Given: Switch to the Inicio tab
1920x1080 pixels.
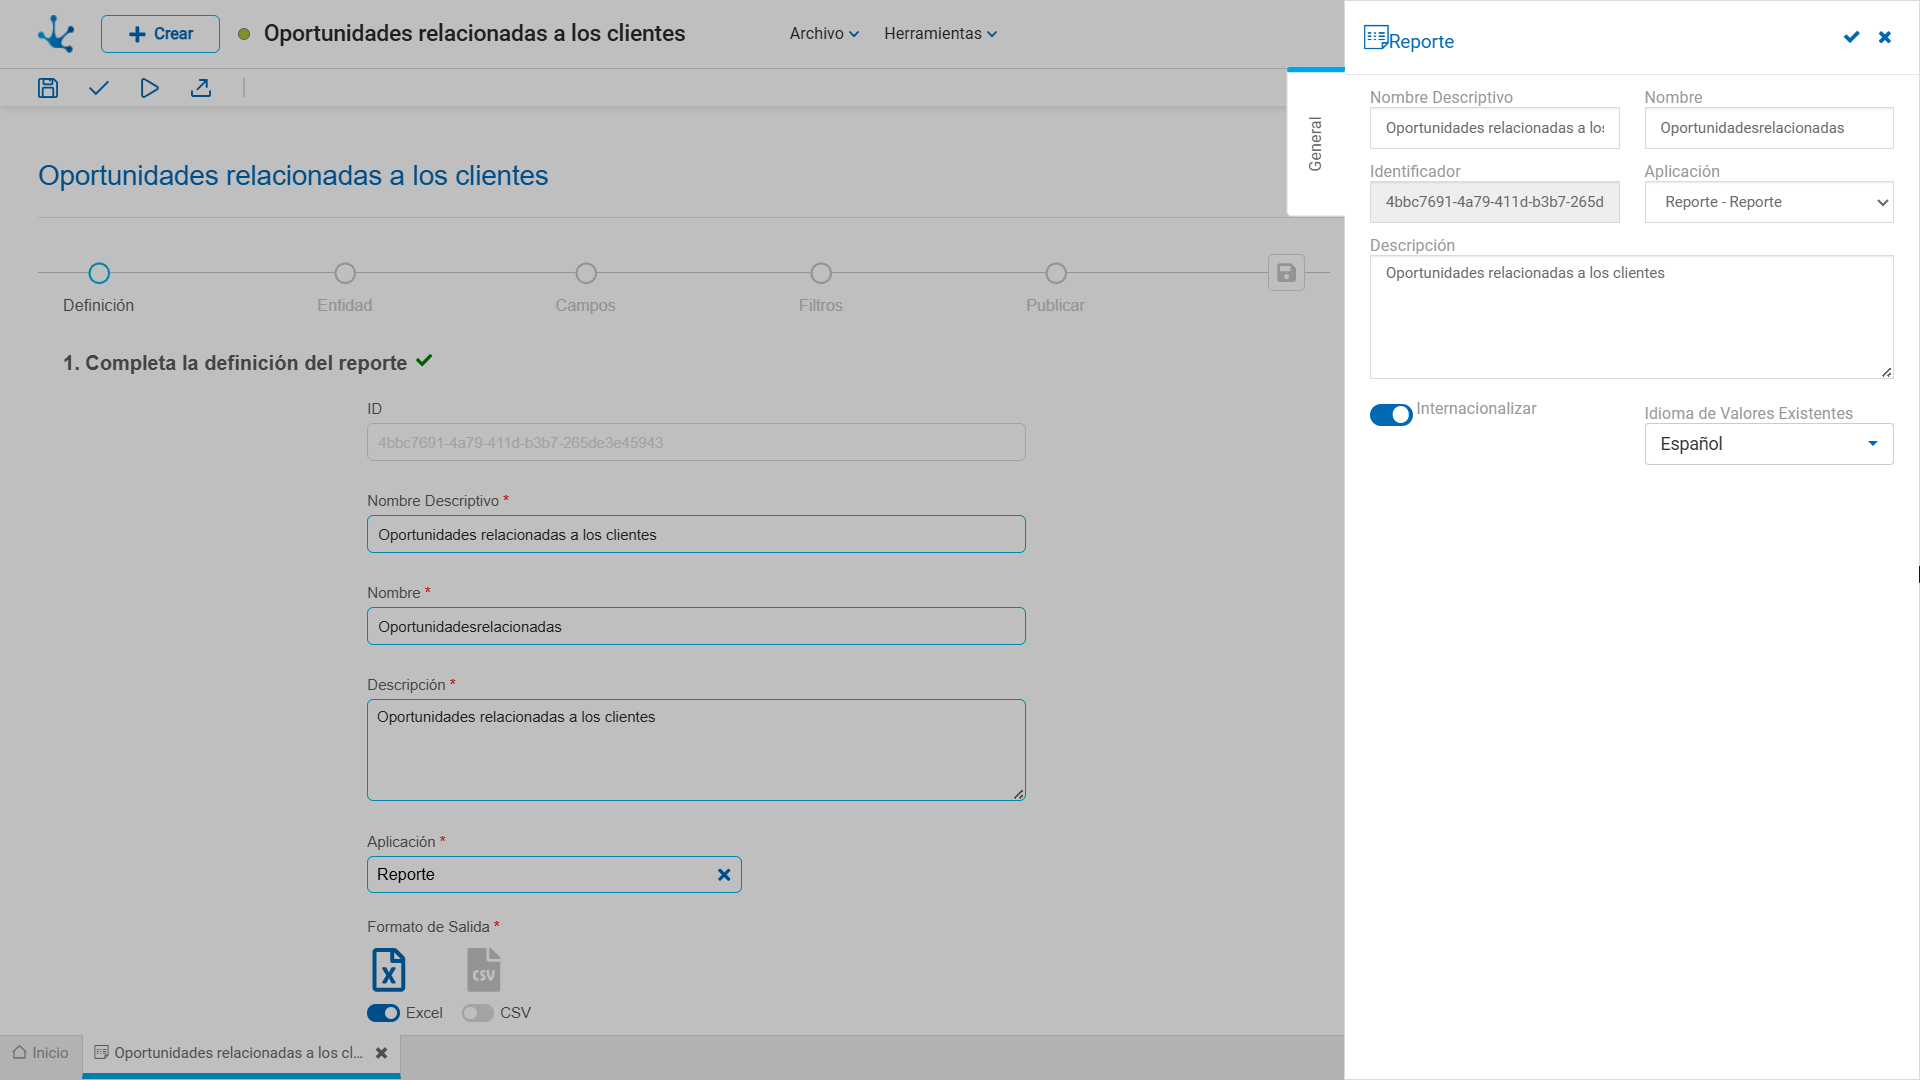Looking at the screenshot, I should tap(41, 1053).
